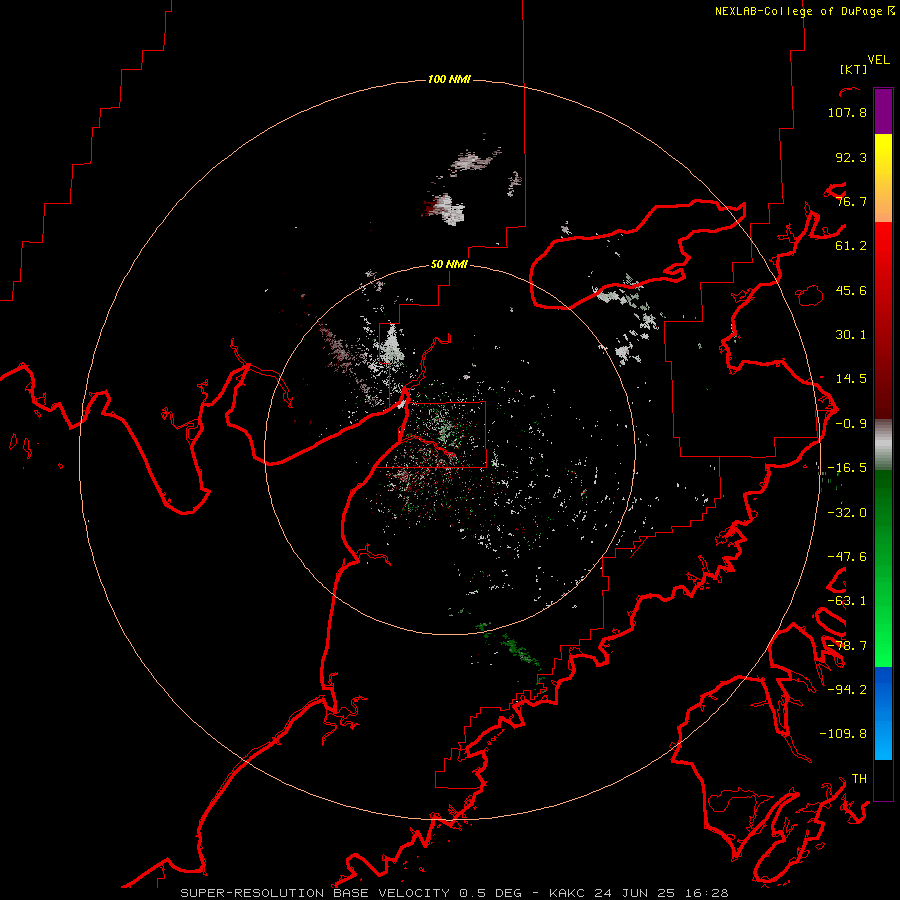Screen dimensions: 900x900
Task: Click the 76.7 velocity scale value
Action: click(x=851, y=201)
